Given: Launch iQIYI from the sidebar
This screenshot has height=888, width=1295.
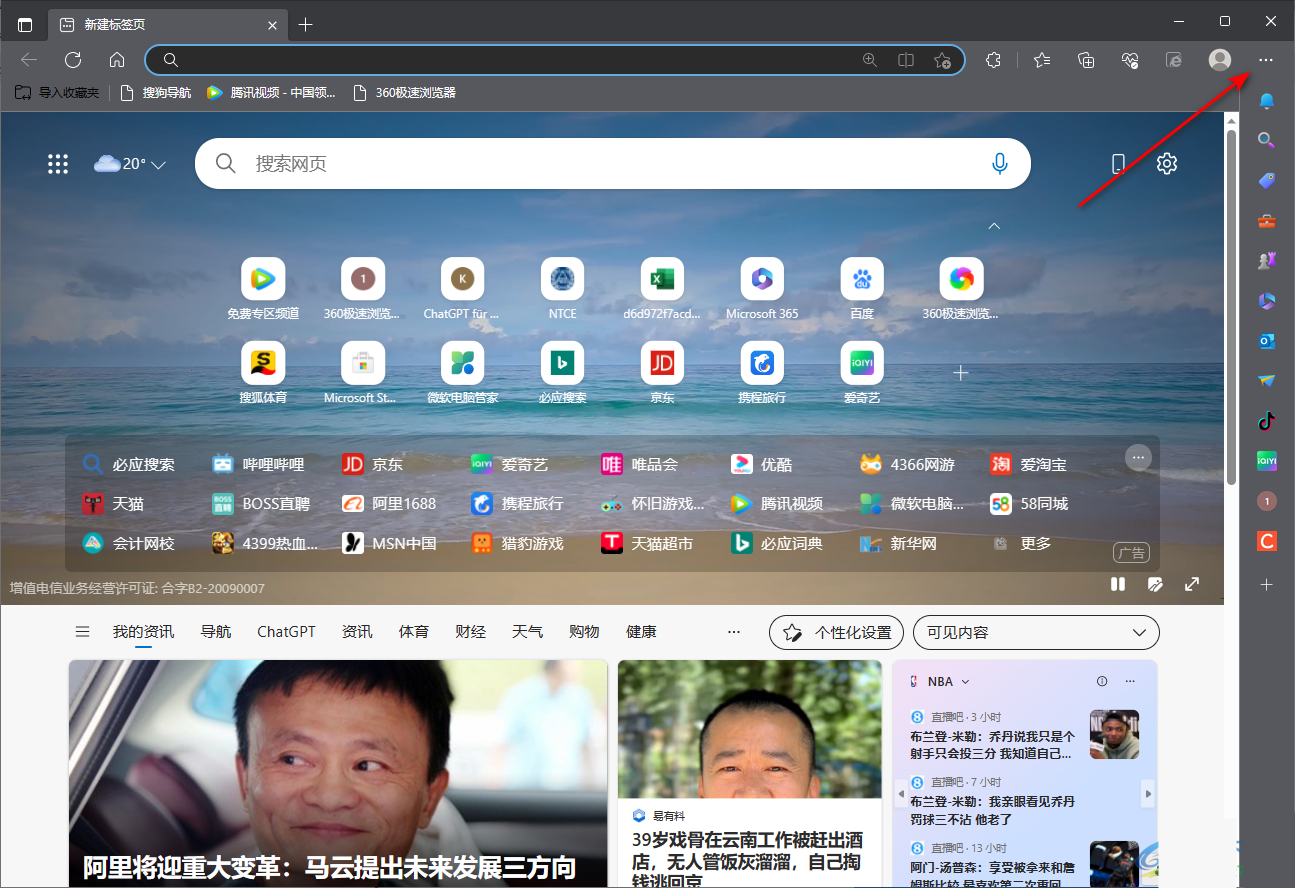Looking at the screenshot, I should 1266,461.
